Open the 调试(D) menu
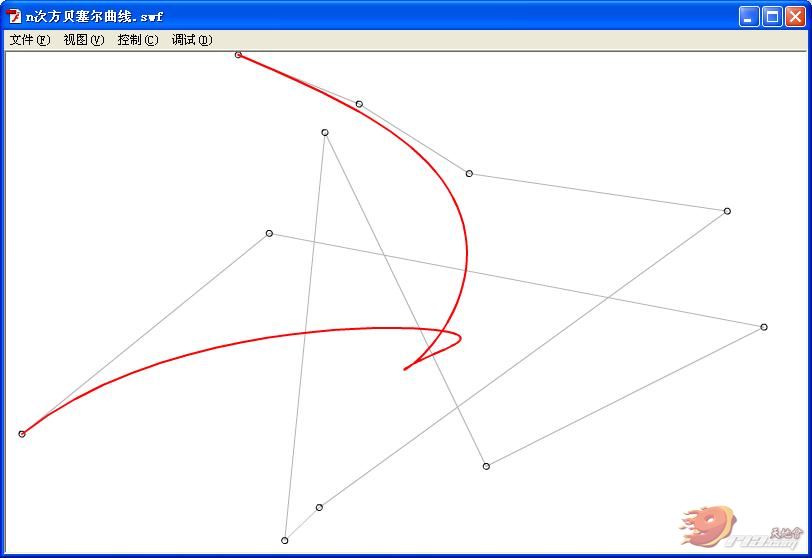Screen dimensions: 812x558 tap(192, 40)
